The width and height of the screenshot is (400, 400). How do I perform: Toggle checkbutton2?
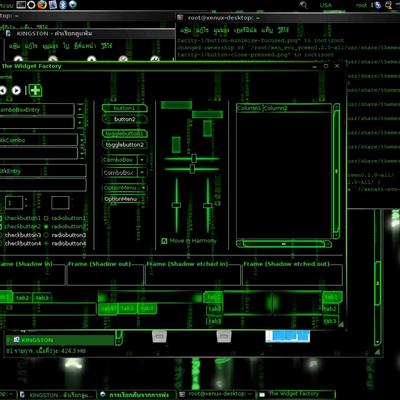coord(20,227)
